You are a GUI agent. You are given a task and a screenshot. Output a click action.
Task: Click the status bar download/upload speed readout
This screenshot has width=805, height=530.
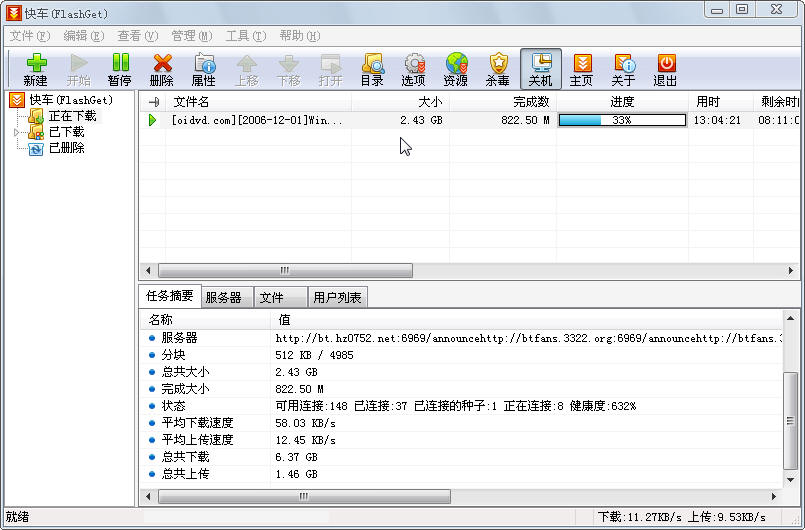point(681,517)
